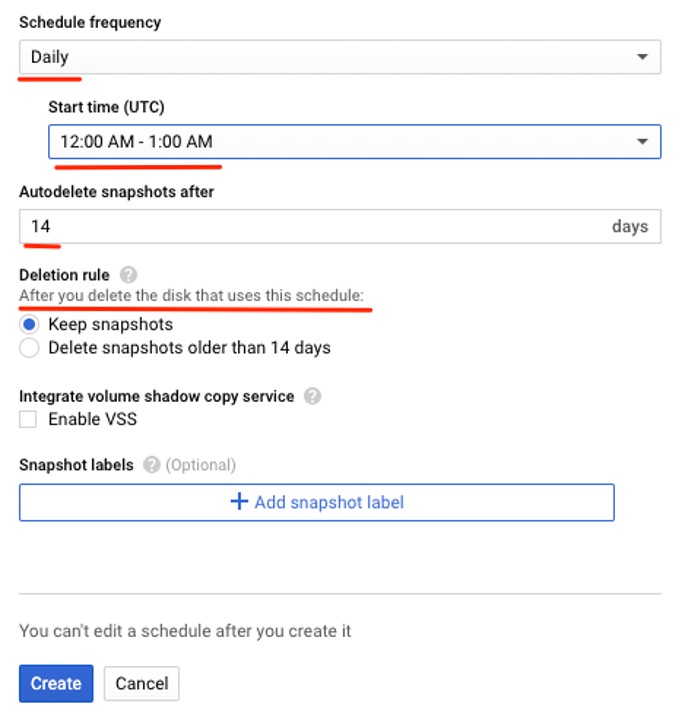Click the arrow on the Schedule frequency field

(642, 57)
